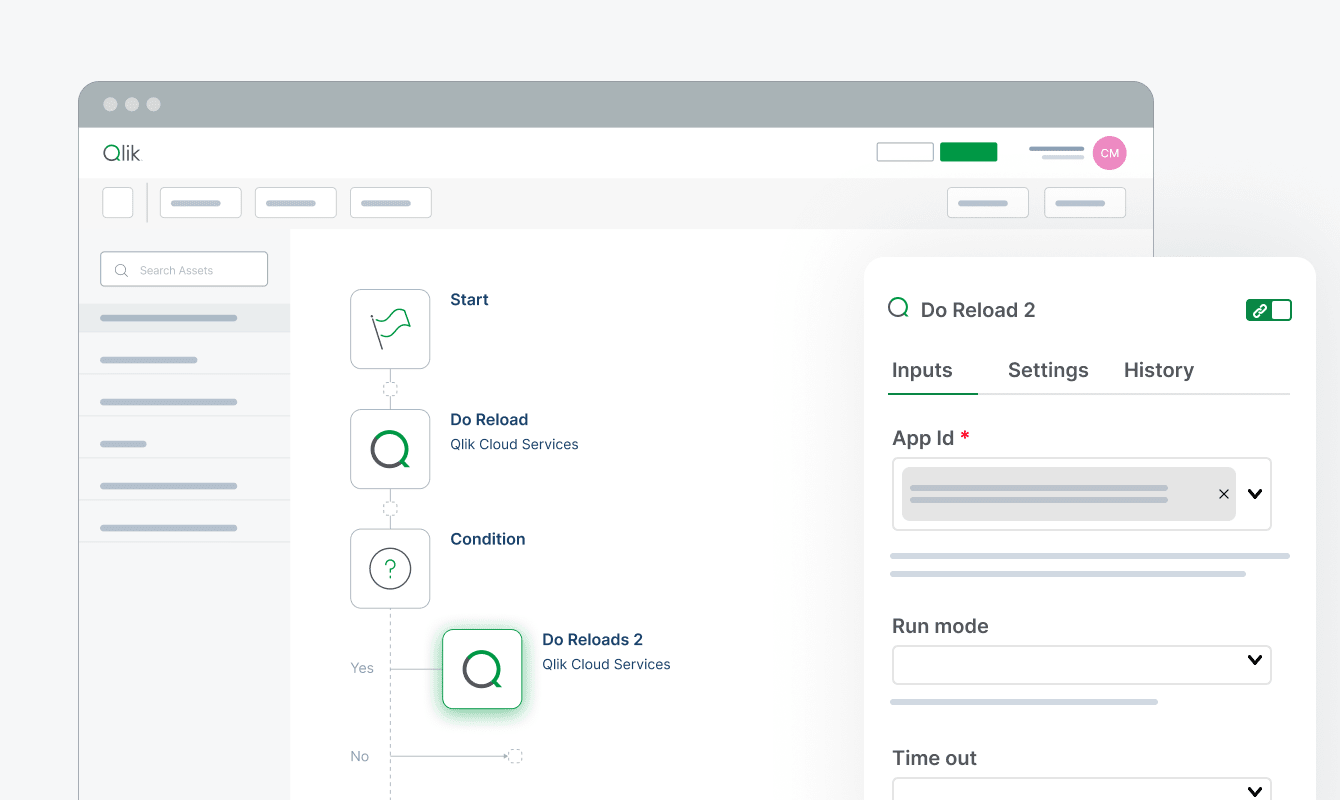
Task: Open the Time out dropdown
Action: [1255, 790]
